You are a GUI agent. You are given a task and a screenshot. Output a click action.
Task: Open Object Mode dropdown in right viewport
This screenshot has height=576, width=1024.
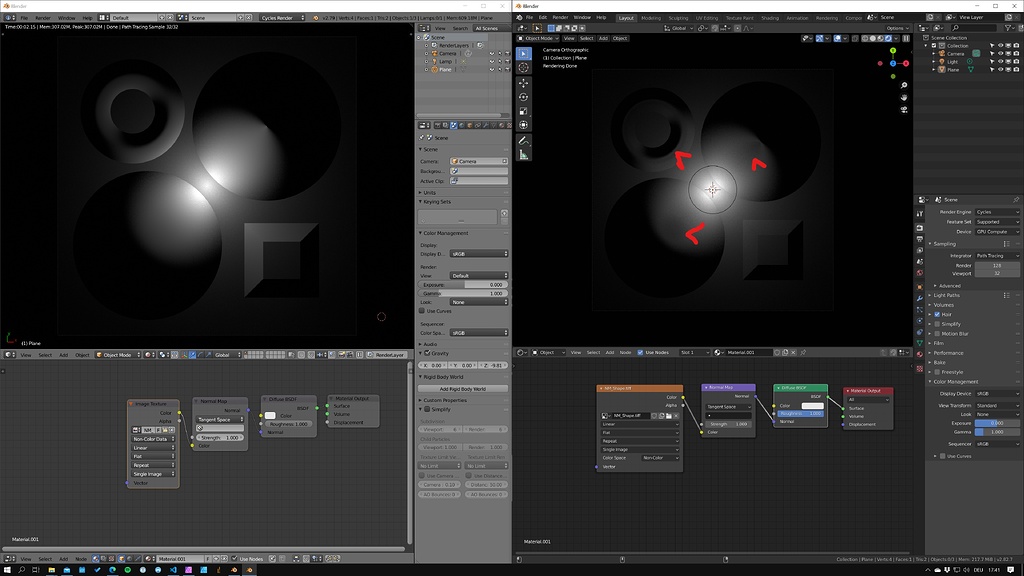pyautogui.click(x=538, y=39)
